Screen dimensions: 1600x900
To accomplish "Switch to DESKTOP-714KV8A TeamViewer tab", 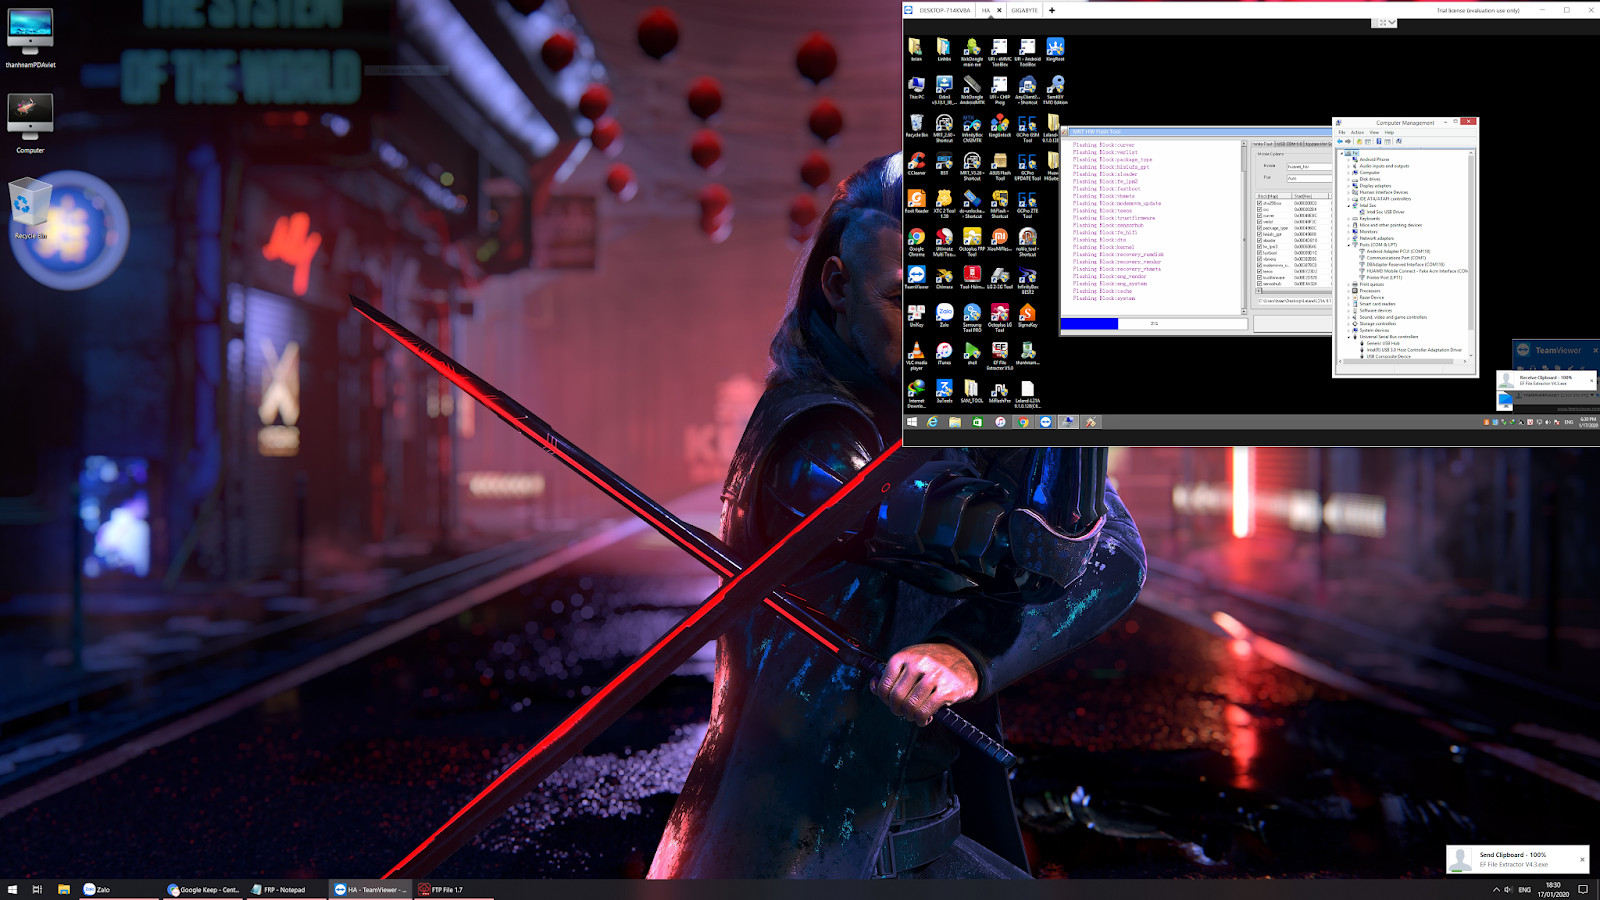I will pos(940,10).
